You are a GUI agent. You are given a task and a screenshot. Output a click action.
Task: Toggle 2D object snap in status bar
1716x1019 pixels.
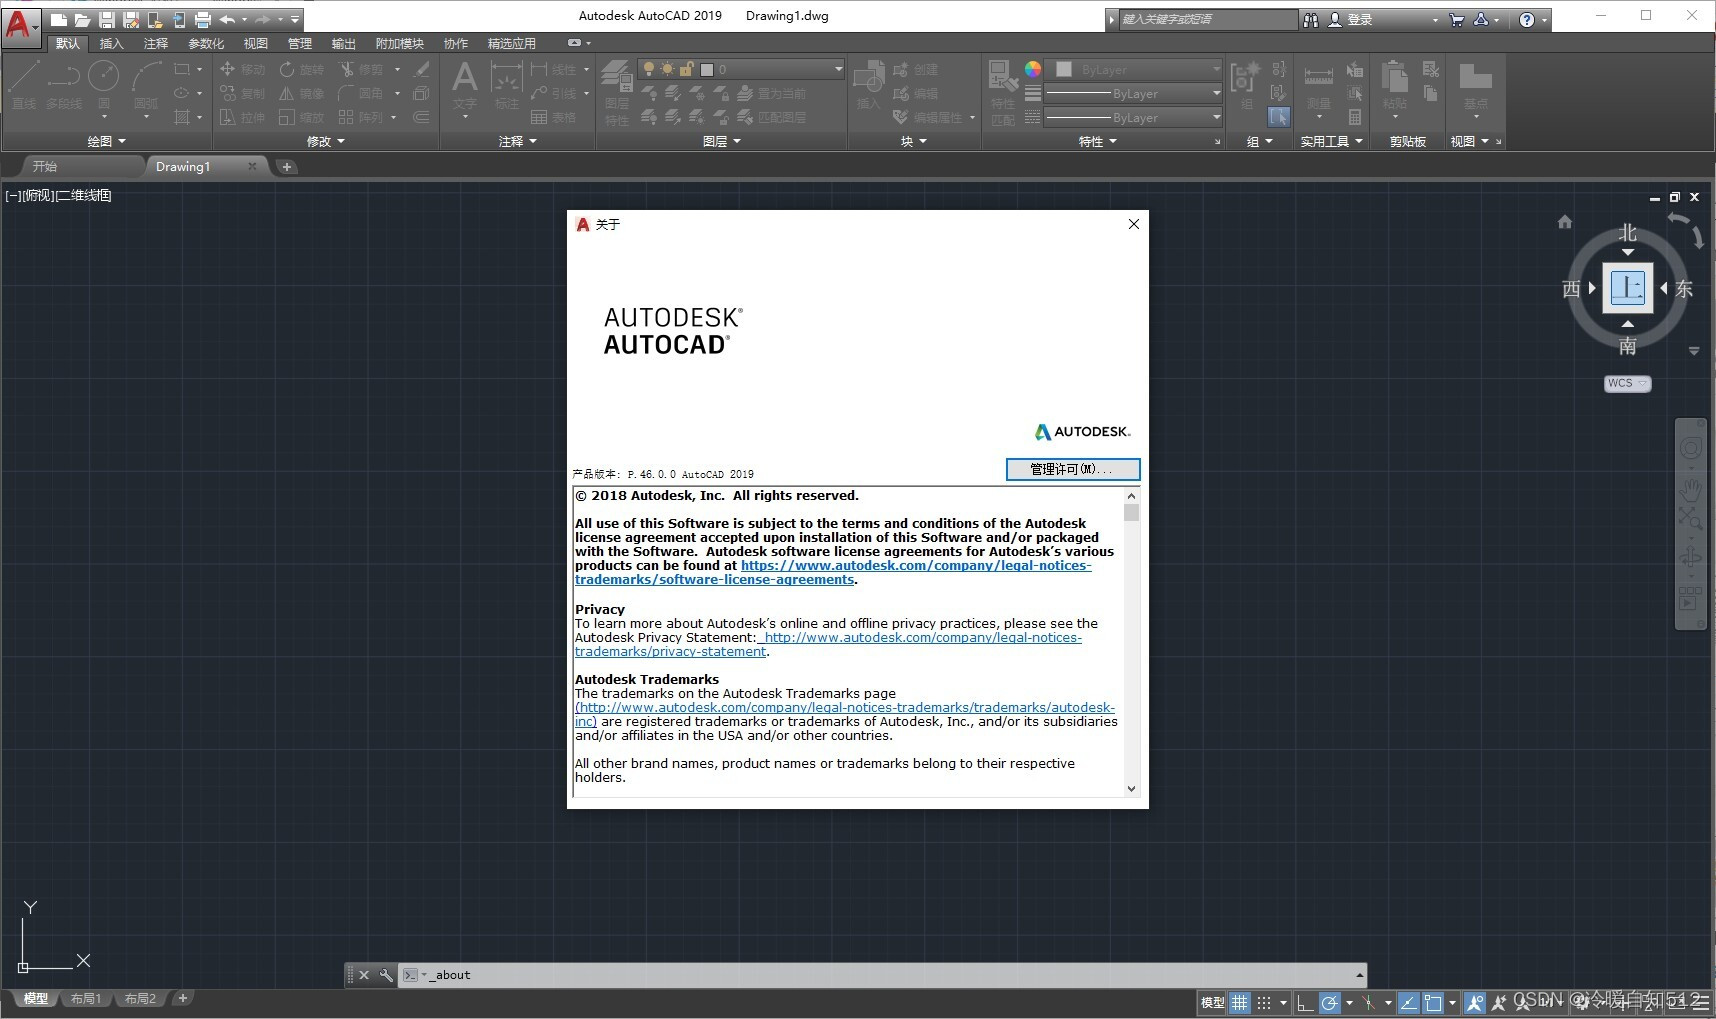pyautogui.click(x=1433, y=1002)
